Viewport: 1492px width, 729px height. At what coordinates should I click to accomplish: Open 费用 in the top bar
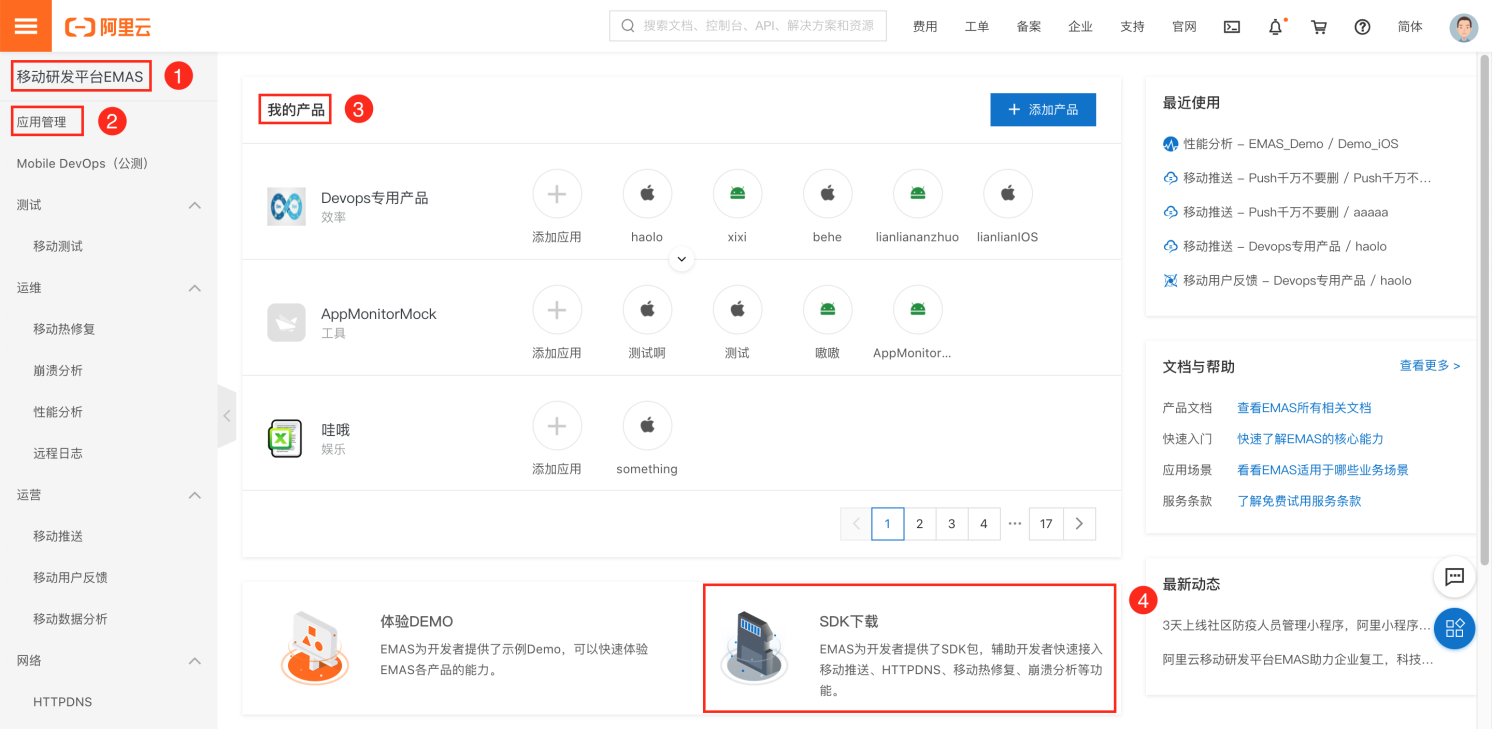click(x=925, y=27)
